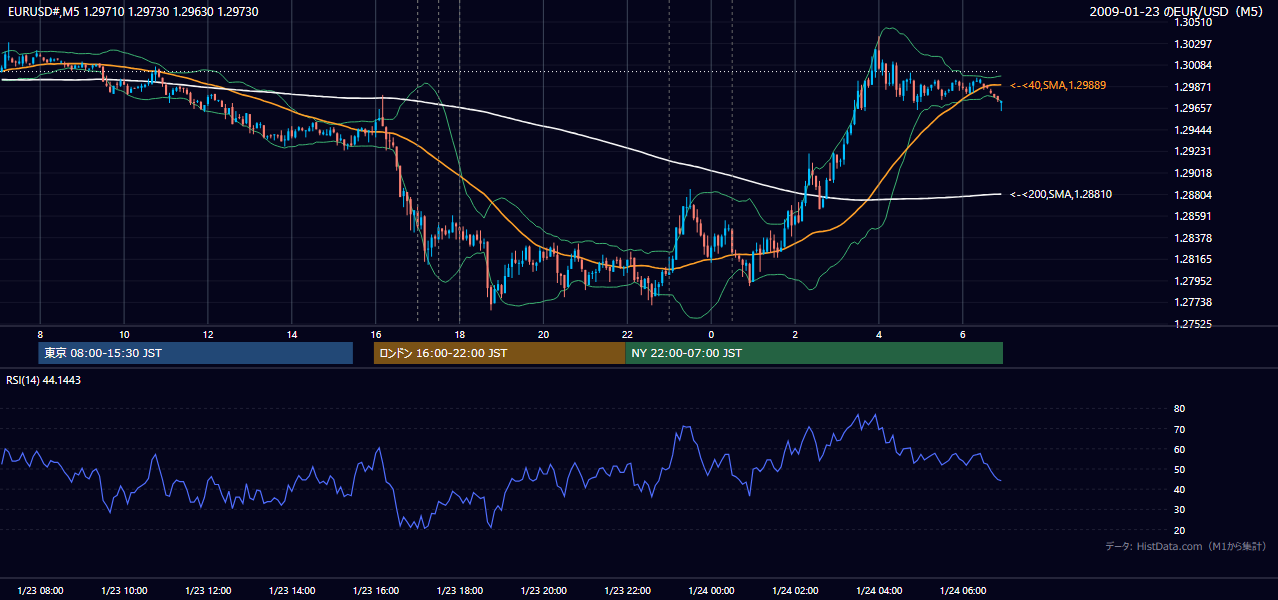This screenshot has height=600, width=1278.
Task: Click the 1/23 18:00 time label
Action: (459, 591)
